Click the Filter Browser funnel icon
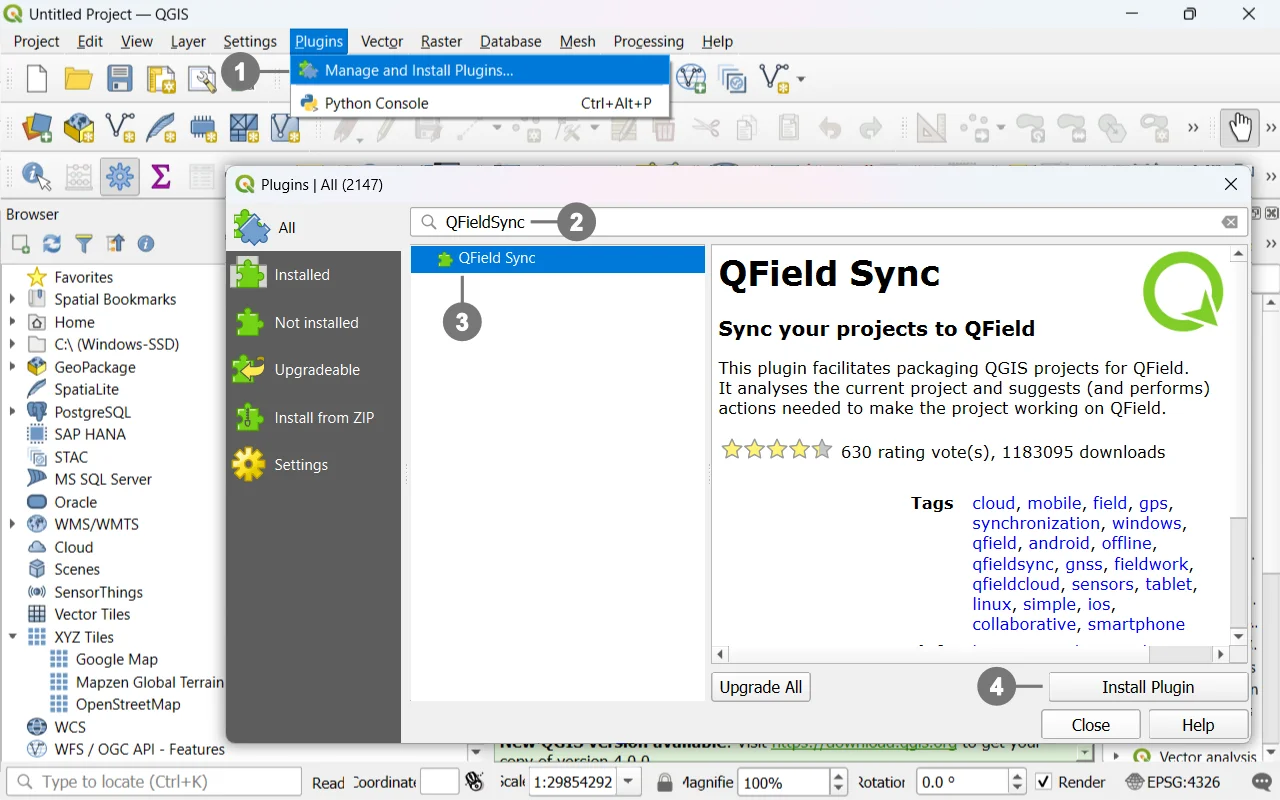 84,244
